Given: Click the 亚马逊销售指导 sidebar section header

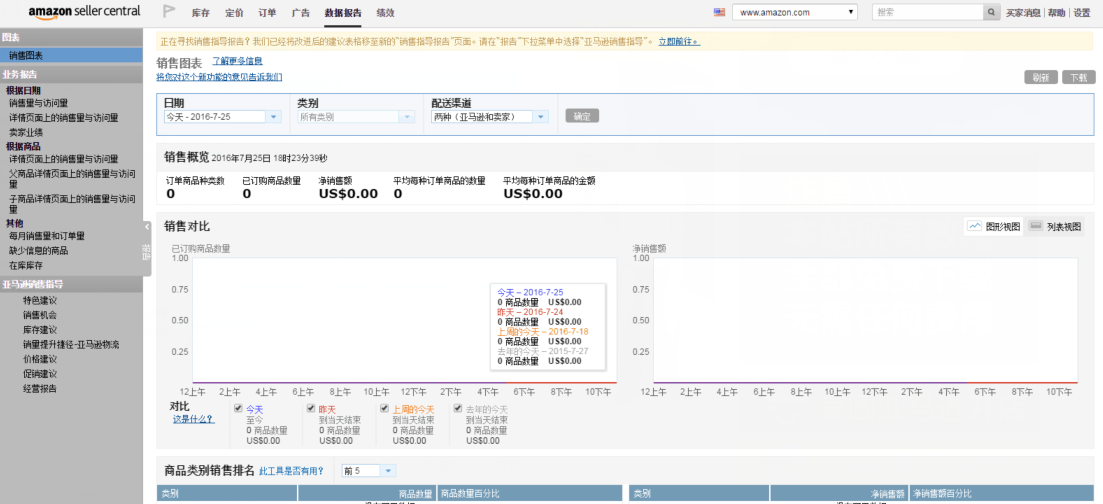Looking at the screenshot, I should click(x=71, y=284).
